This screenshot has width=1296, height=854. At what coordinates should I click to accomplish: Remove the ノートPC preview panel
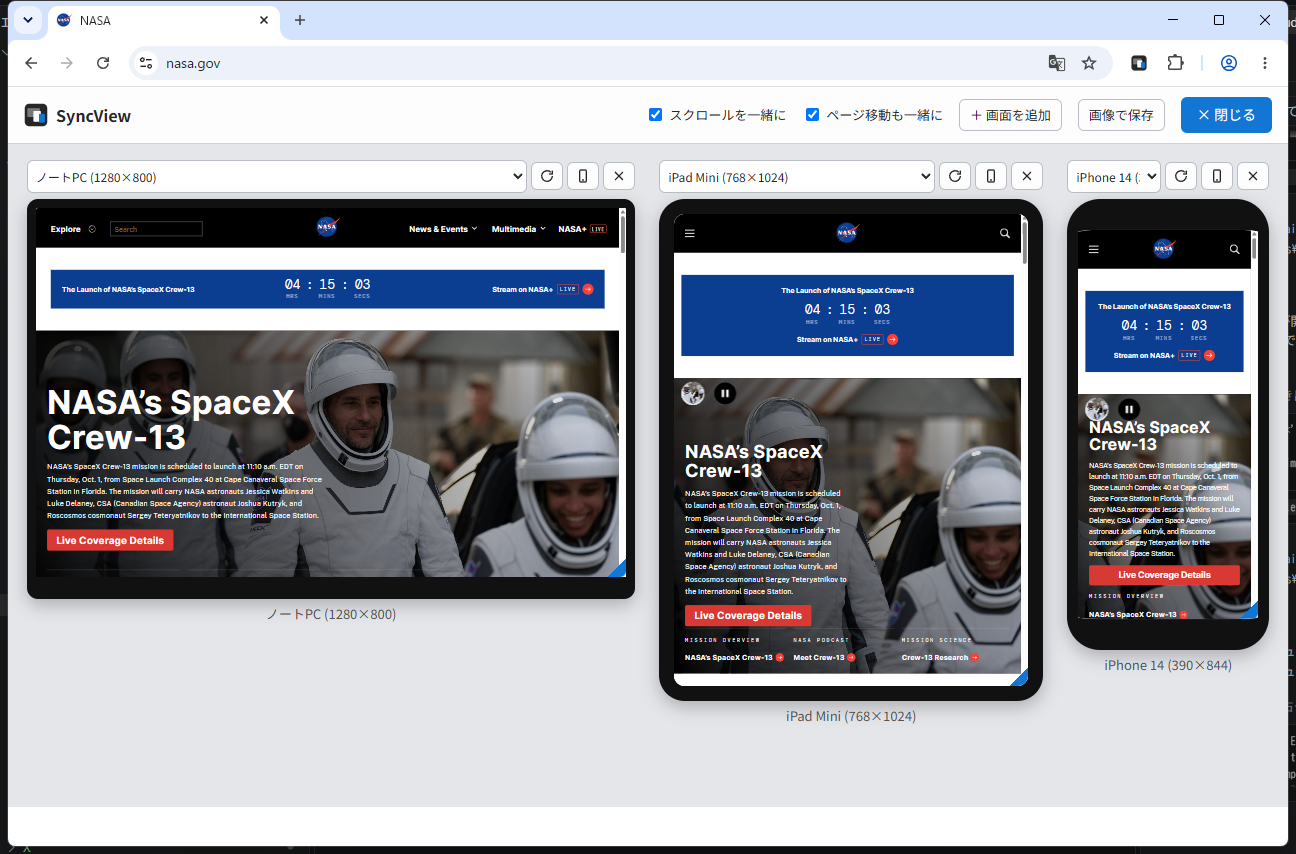619,177
